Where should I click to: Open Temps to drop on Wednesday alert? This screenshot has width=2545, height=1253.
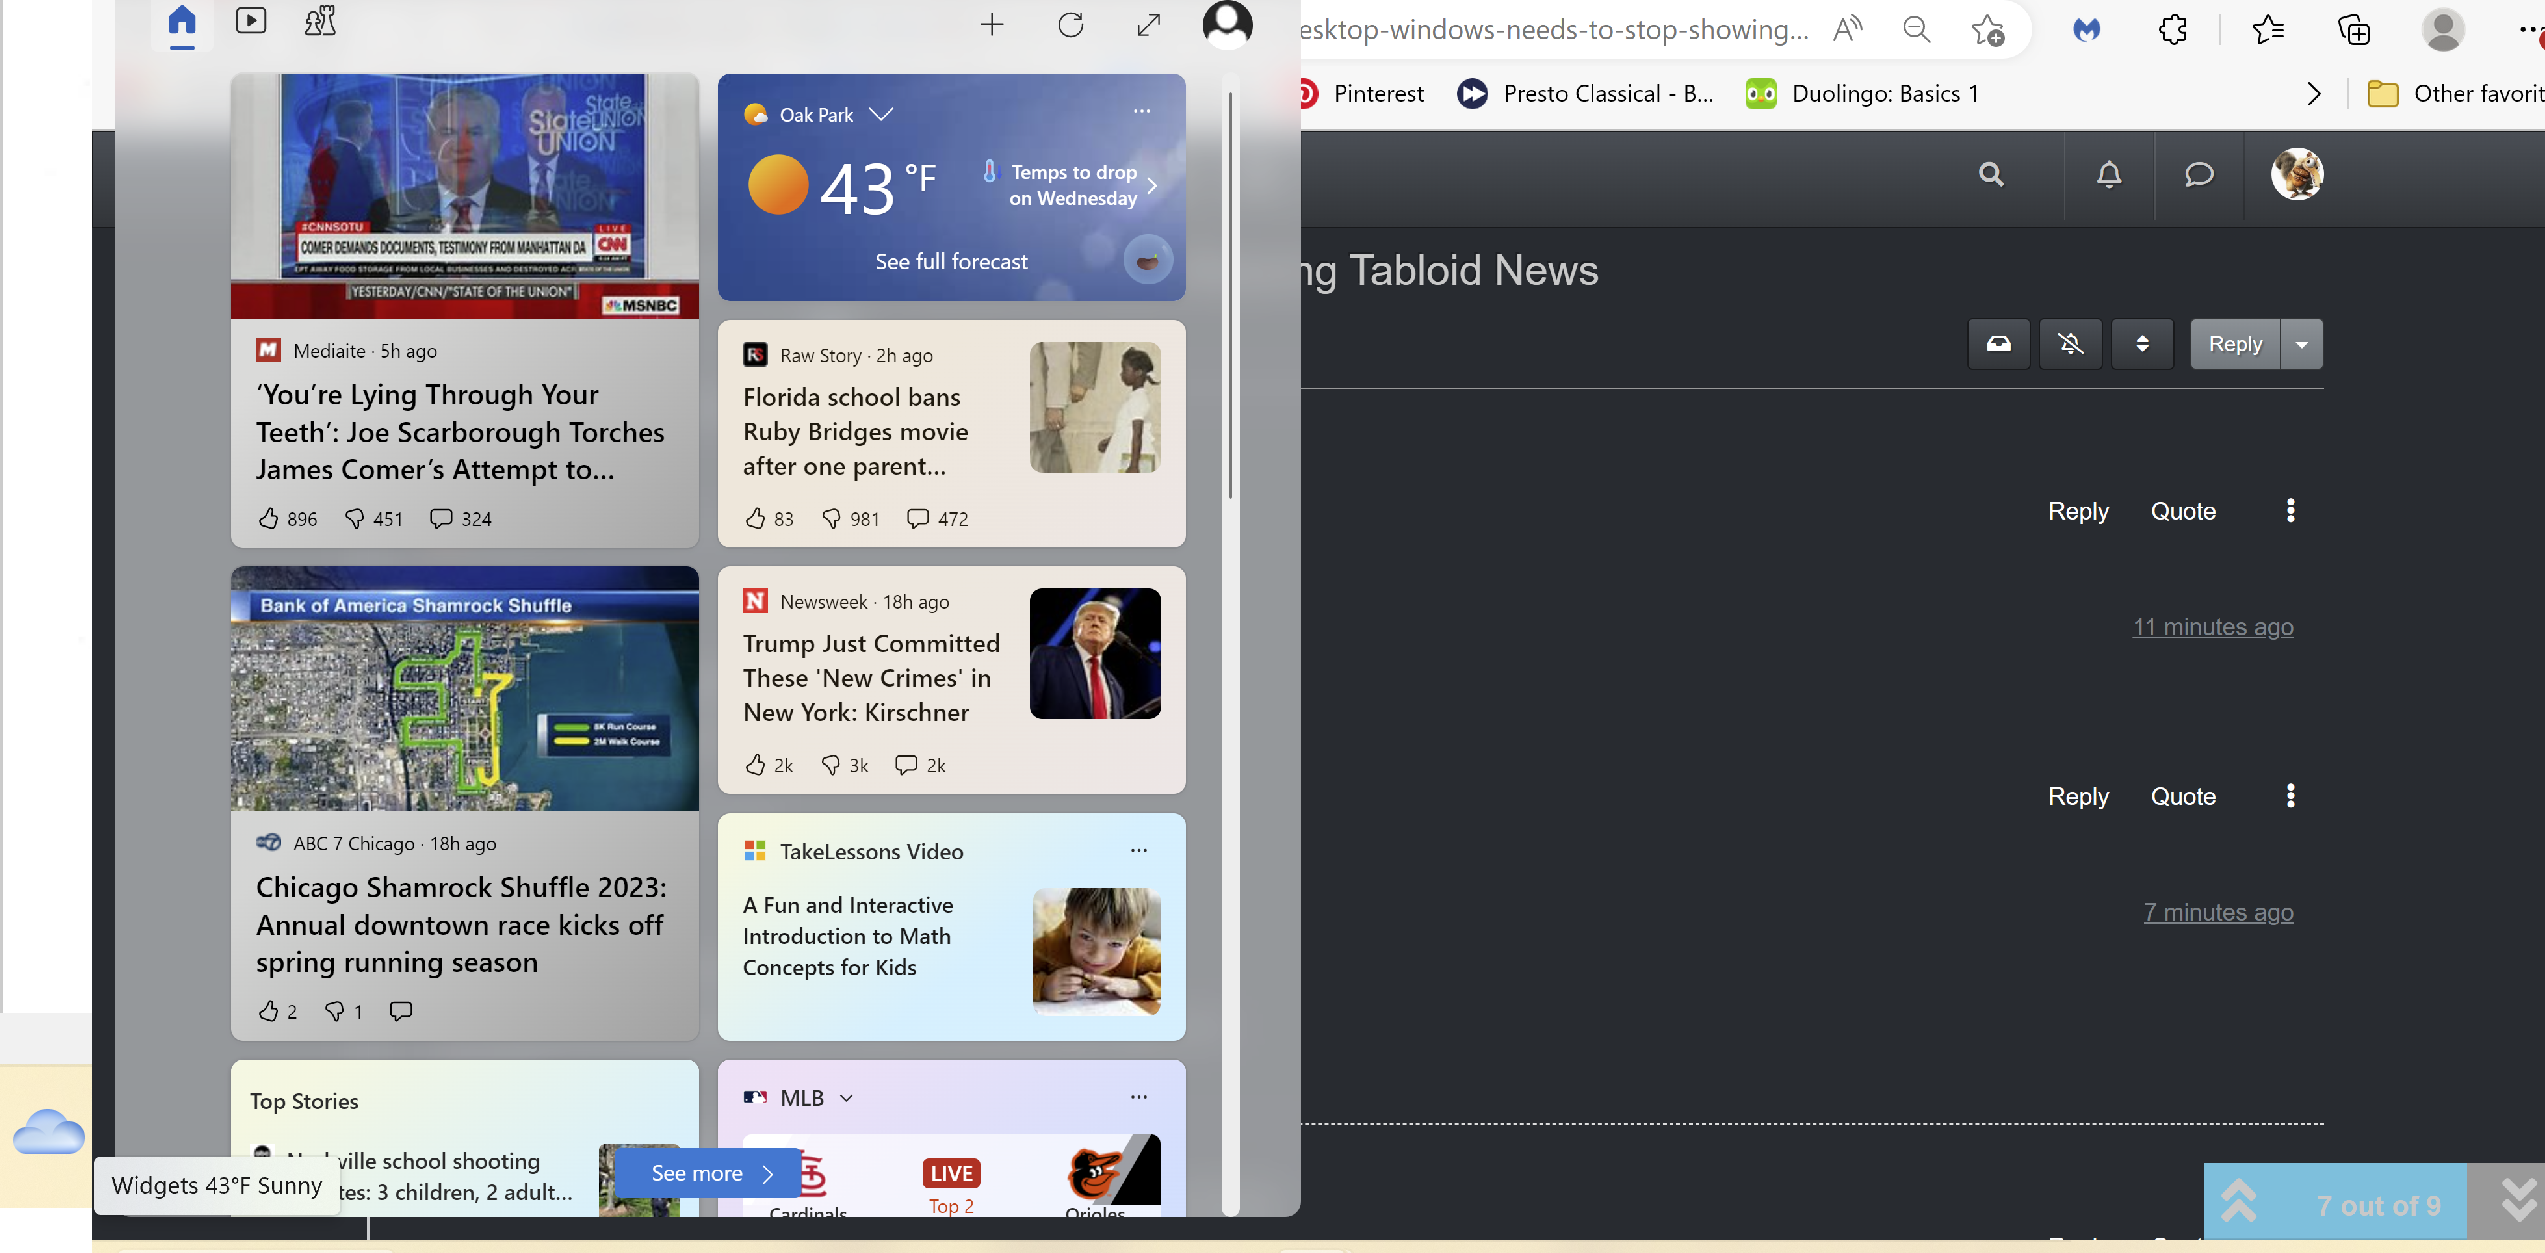[1072, 185]
